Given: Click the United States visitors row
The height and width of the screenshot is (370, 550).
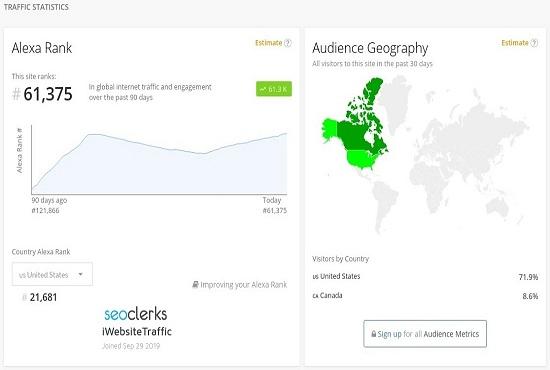Looking at the screenshot, I should click(x=425, y=277).
